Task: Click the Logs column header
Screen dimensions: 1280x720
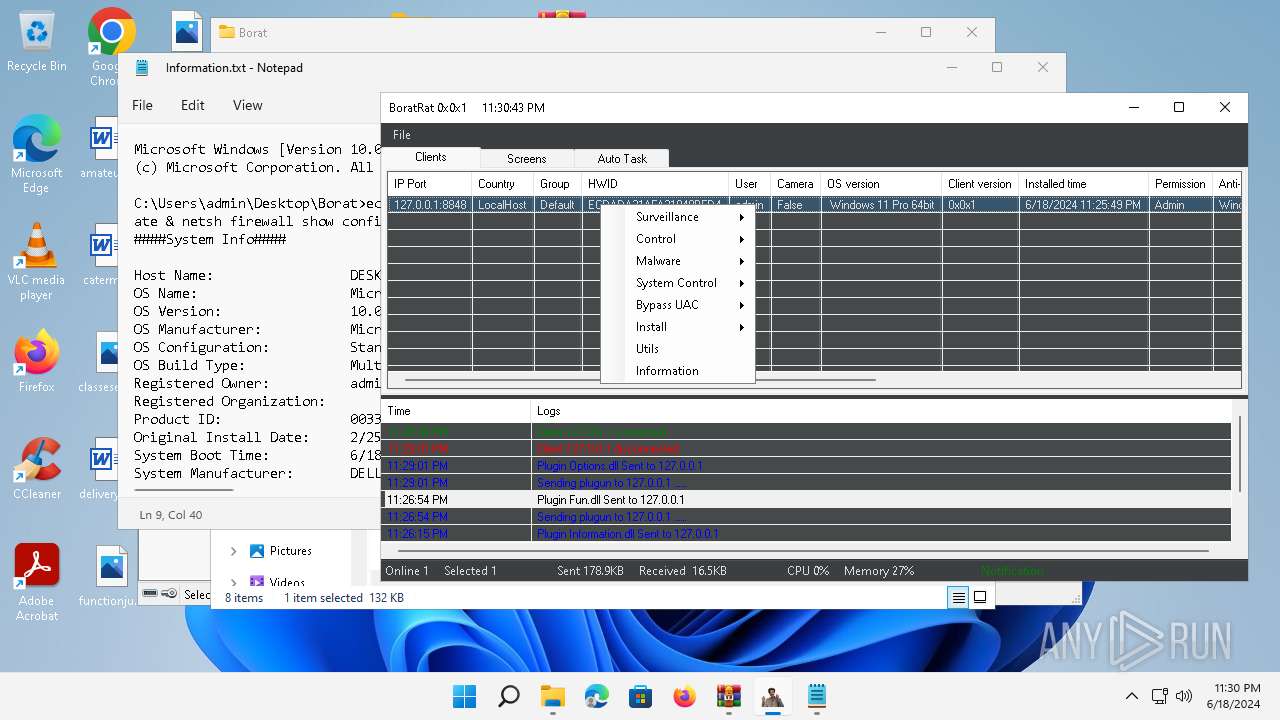Action: tap(880, 411)
